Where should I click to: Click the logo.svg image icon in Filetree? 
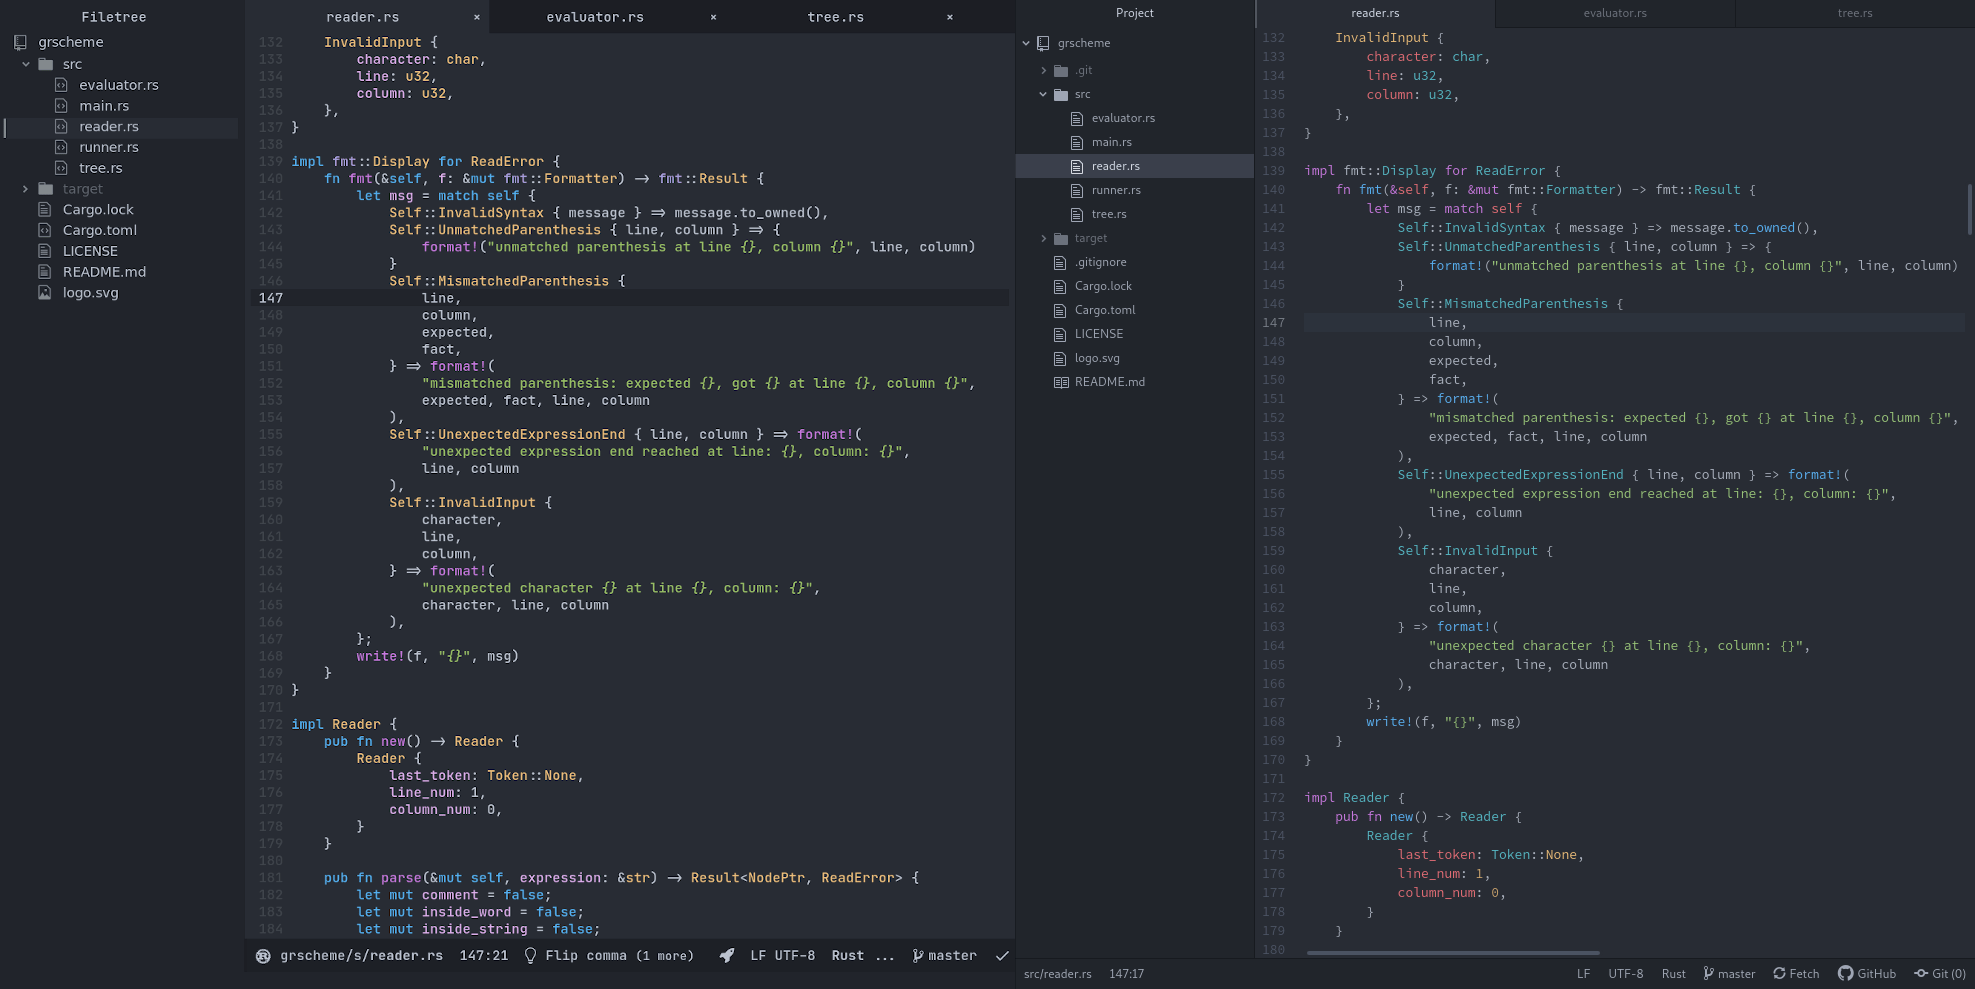click(44, 293)
